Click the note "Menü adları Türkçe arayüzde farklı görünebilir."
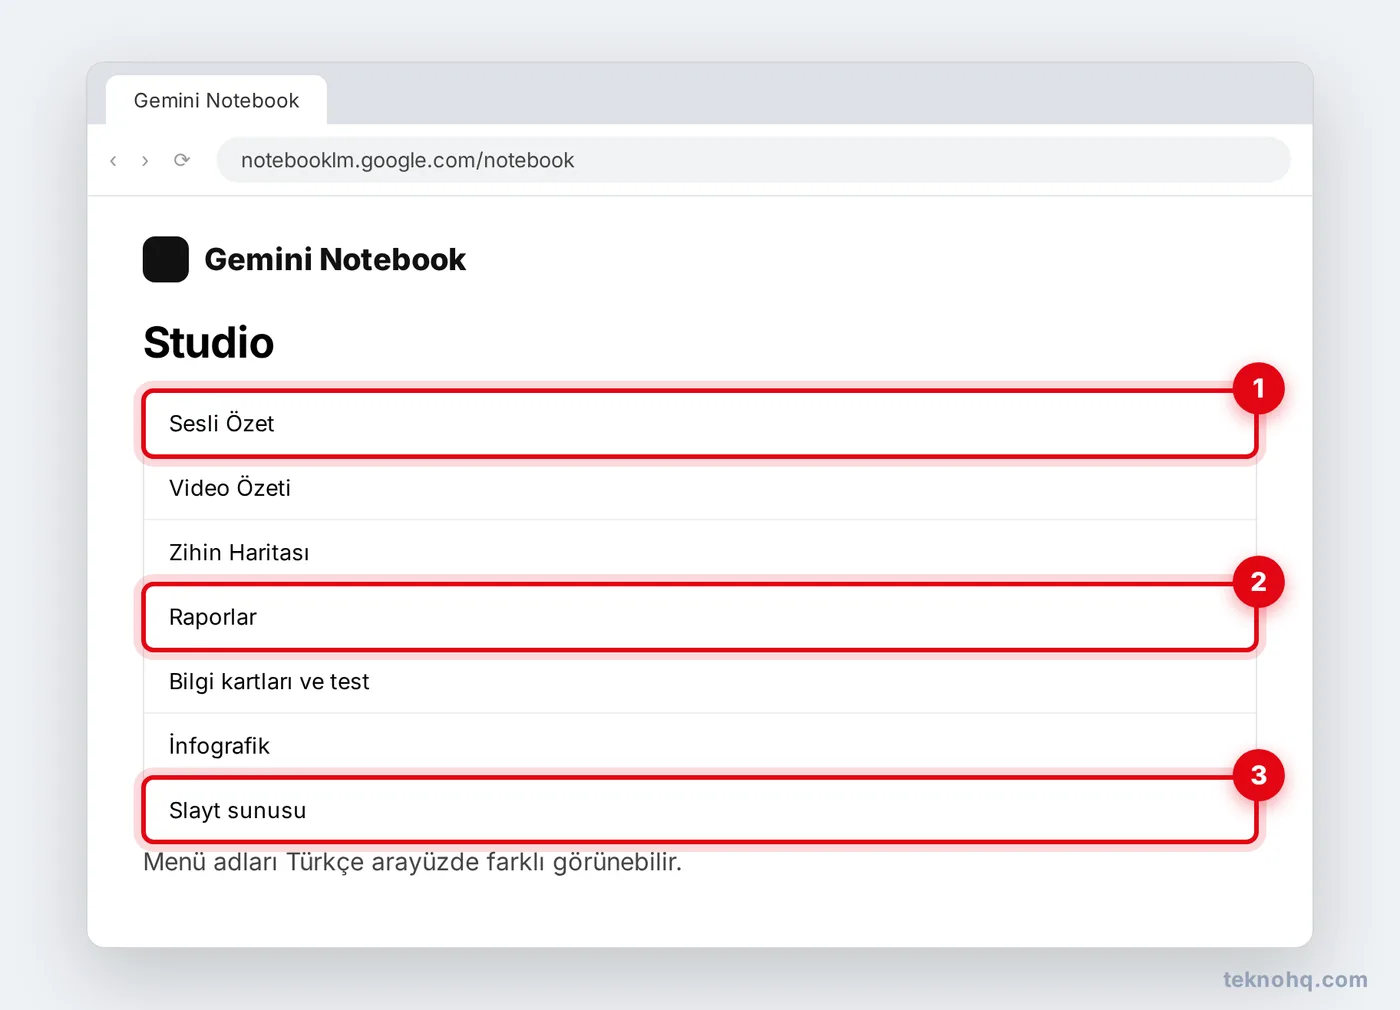The width and height of the screenshot is (1400, 1010). pyautogui.click(x=412, y=862)
